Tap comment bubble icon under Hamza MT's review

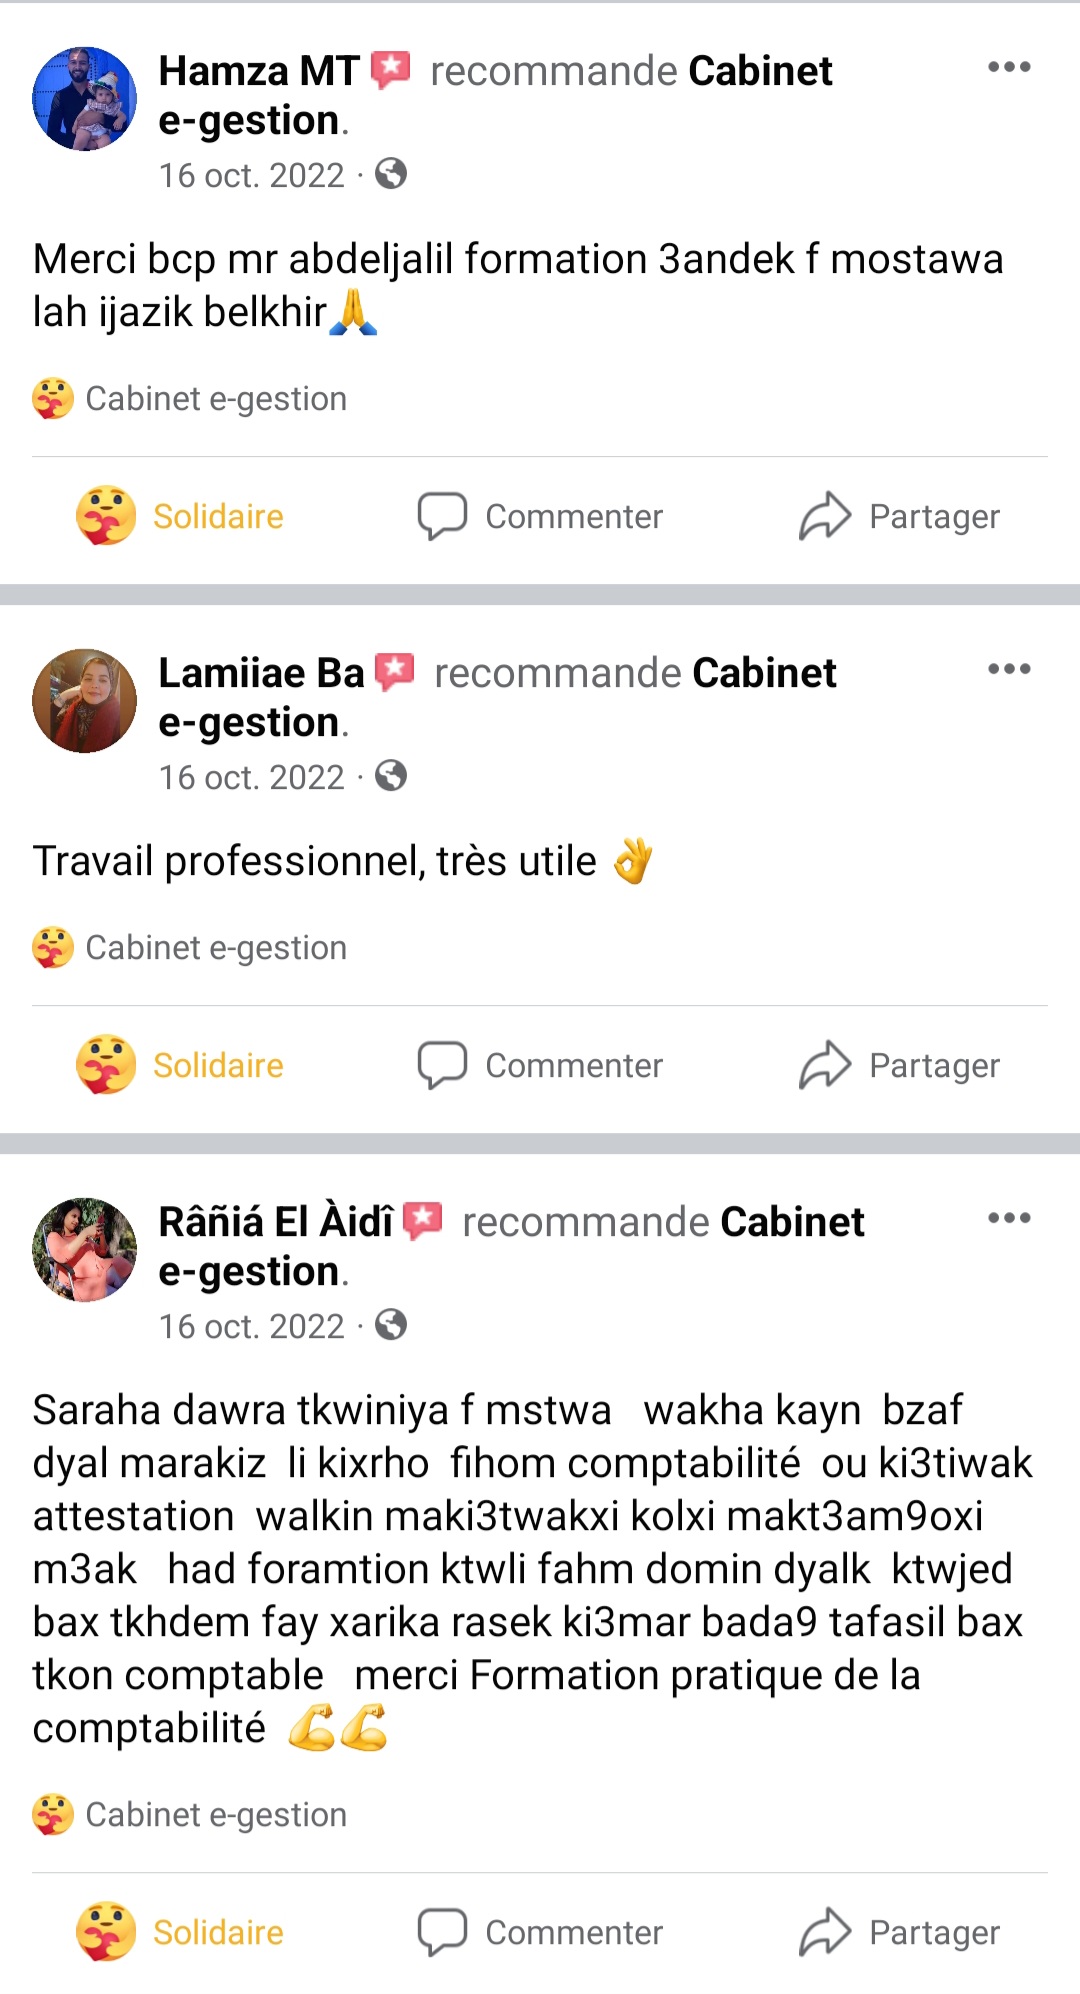[442, 516]
